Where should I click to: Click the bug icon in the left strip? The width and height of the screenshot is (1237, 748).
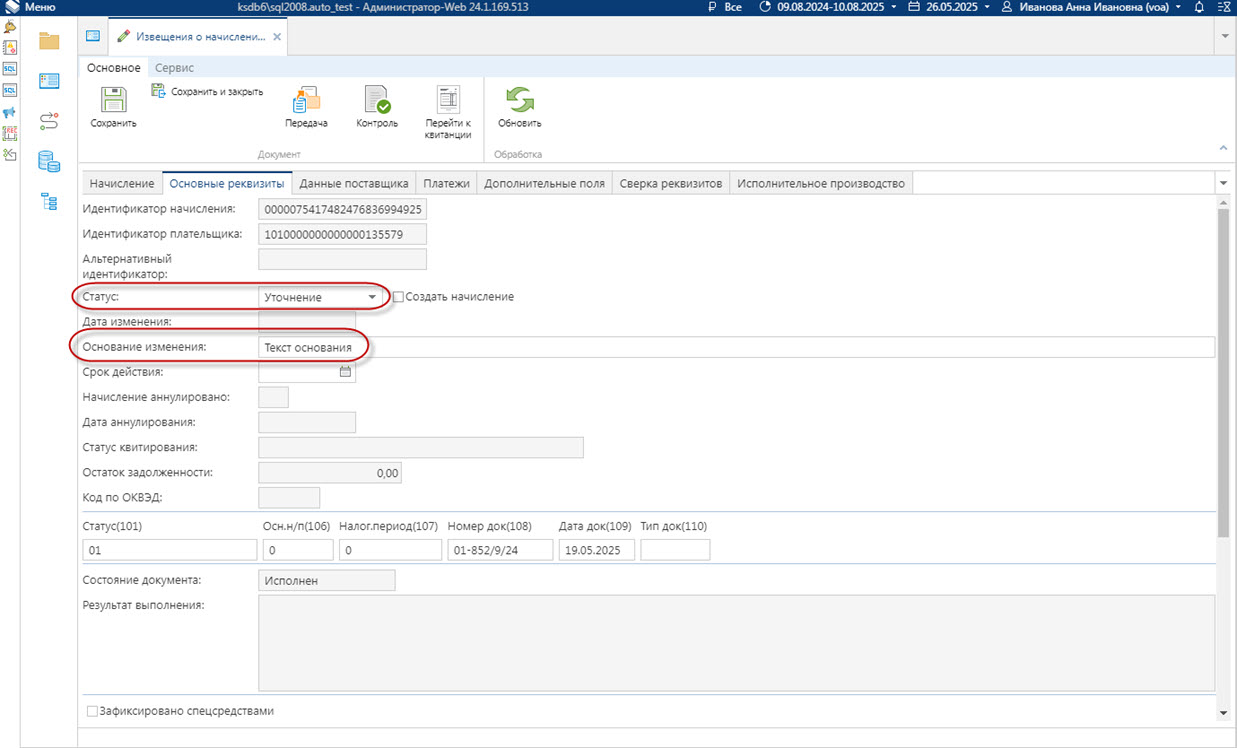point(9,27)
